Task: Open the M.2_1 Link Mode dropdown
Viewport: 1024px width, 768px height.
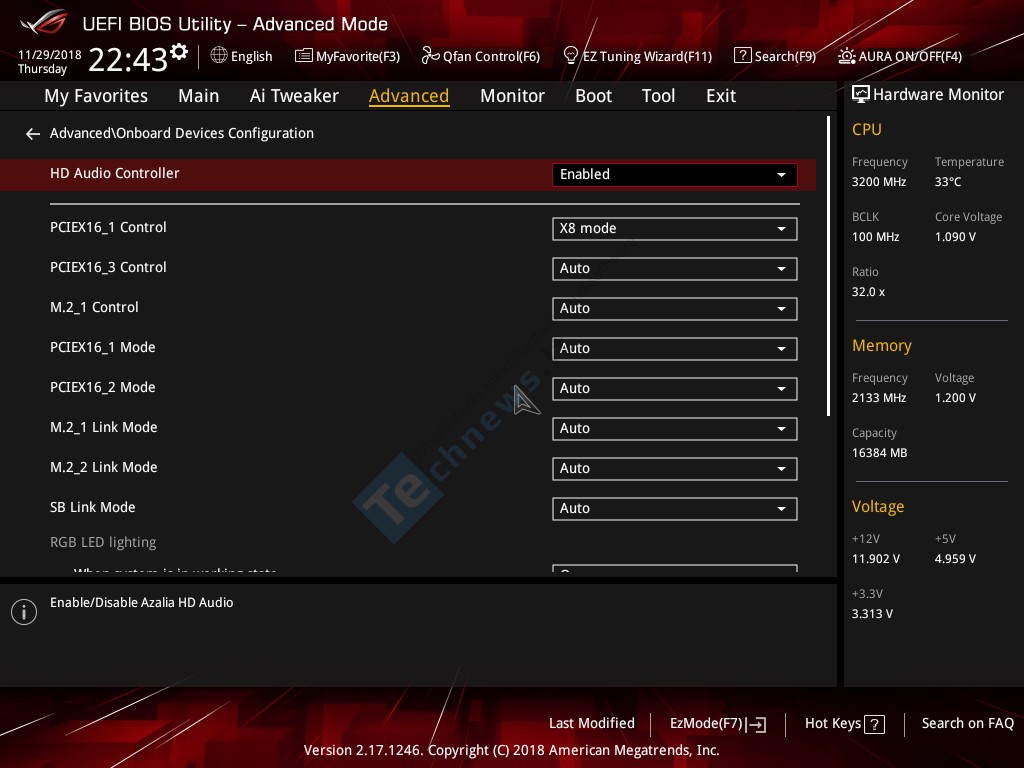Action: (x=675, y=428)
